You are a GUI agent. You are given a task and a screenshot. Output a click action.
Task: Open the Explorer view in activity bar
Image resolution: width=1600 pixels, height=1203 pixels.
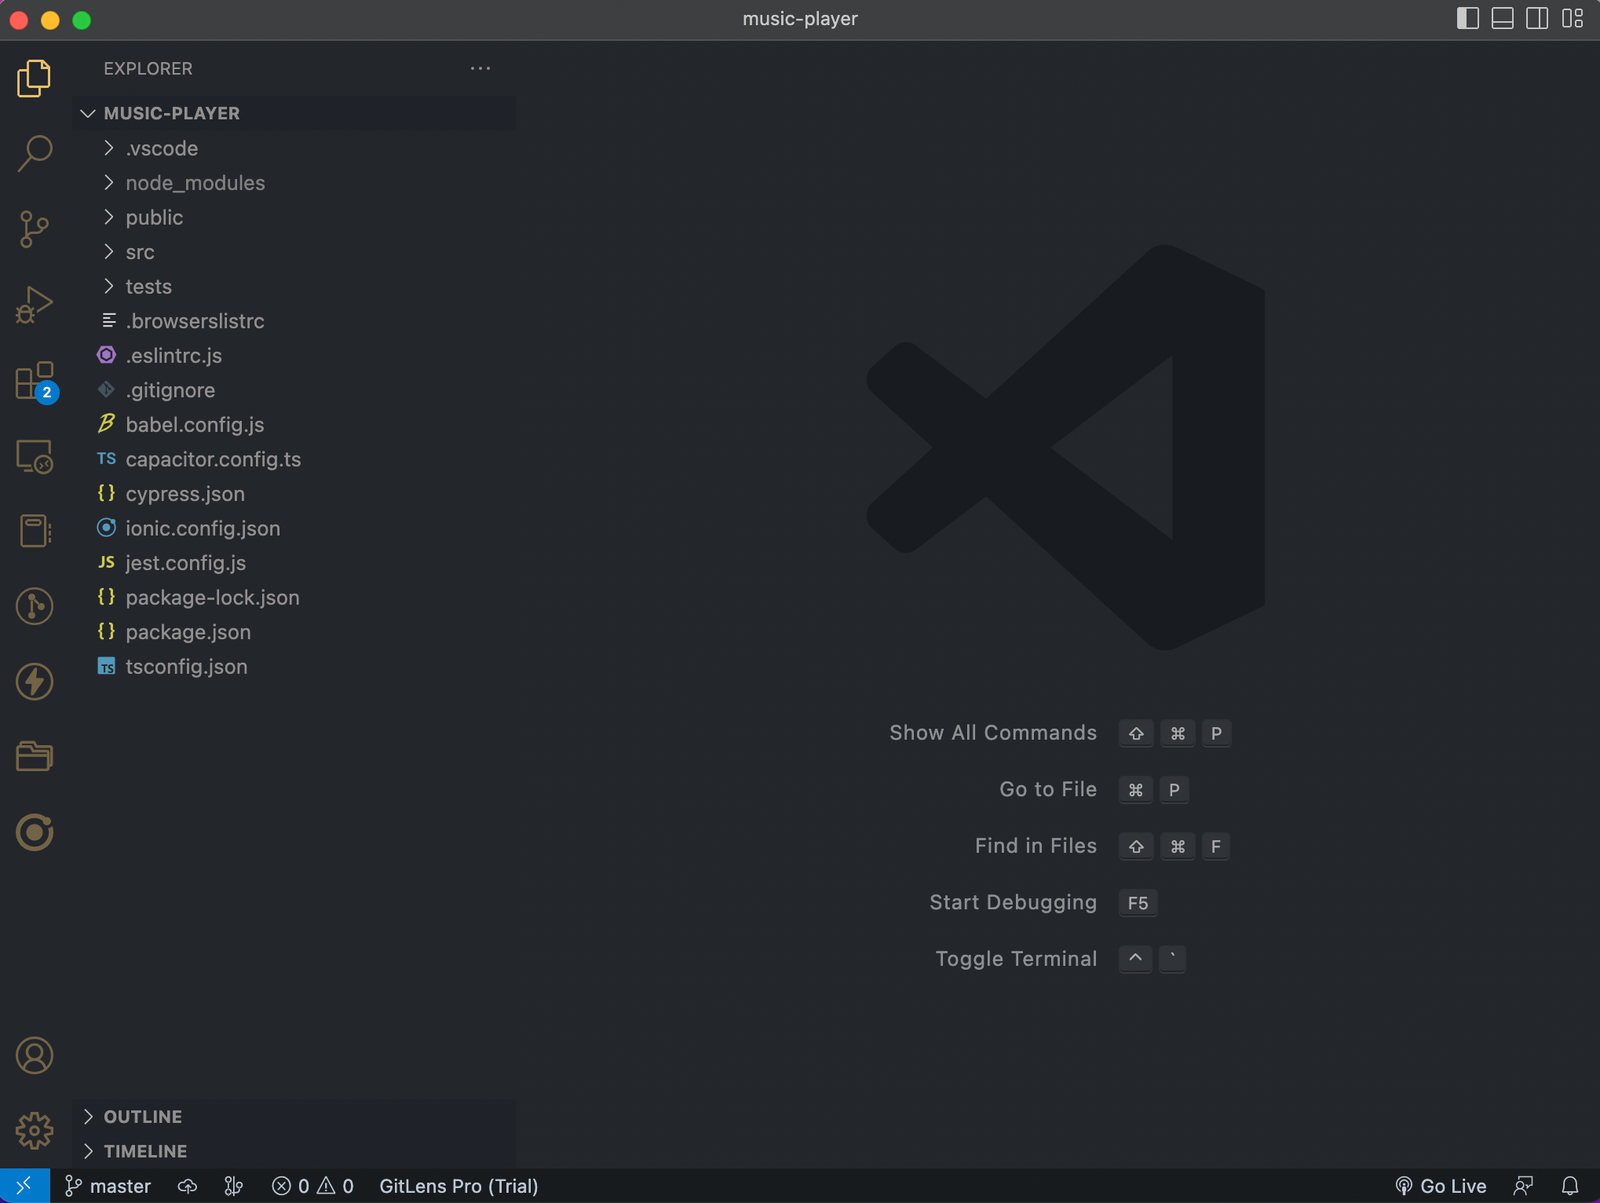point(34,78)
